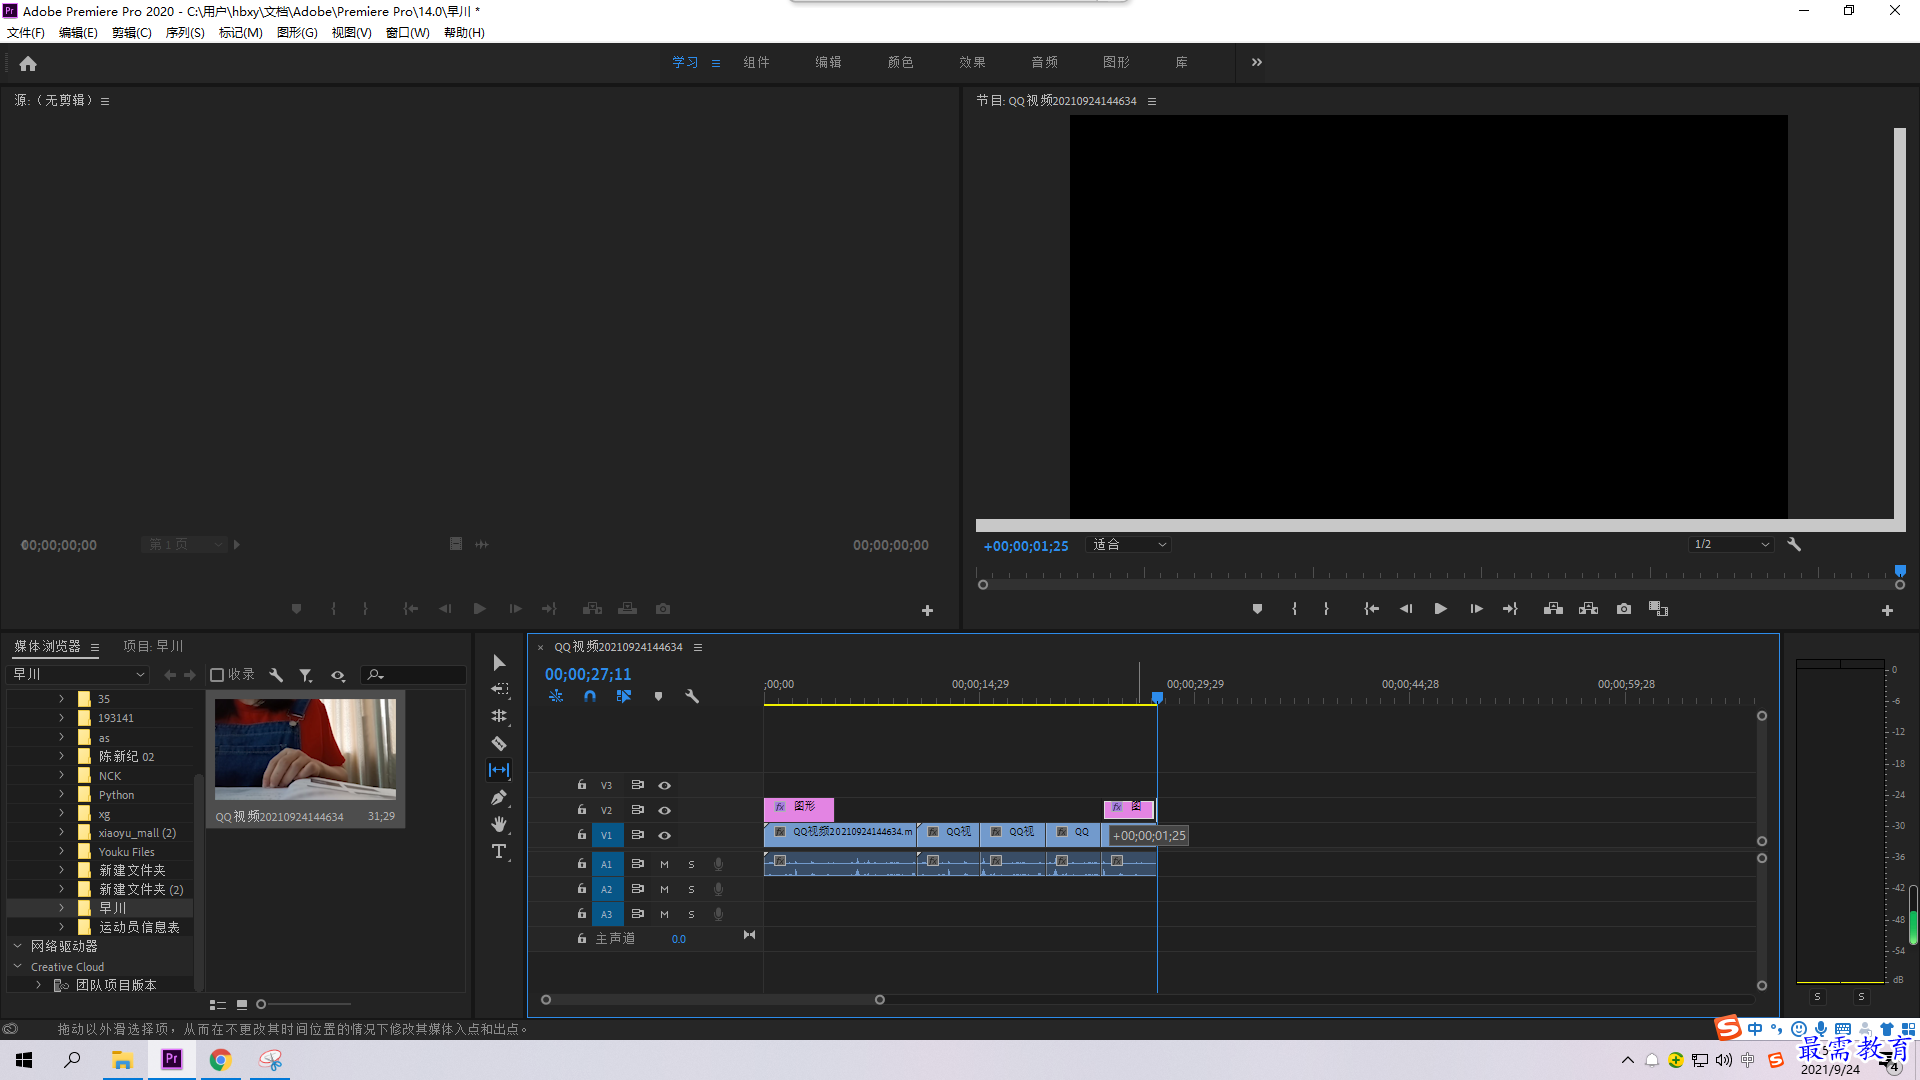Viewport: 1920px width, 1080px height.
Task: Click the QQ视频20210924144634 thumbnail
Action: [305, 749]
